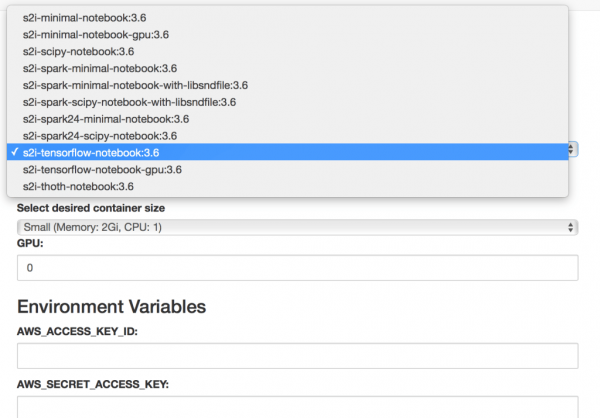Click the AWS_ACCESS_KEY_ID text field
Screen dimensions: 600x418
tap(298, 356)
